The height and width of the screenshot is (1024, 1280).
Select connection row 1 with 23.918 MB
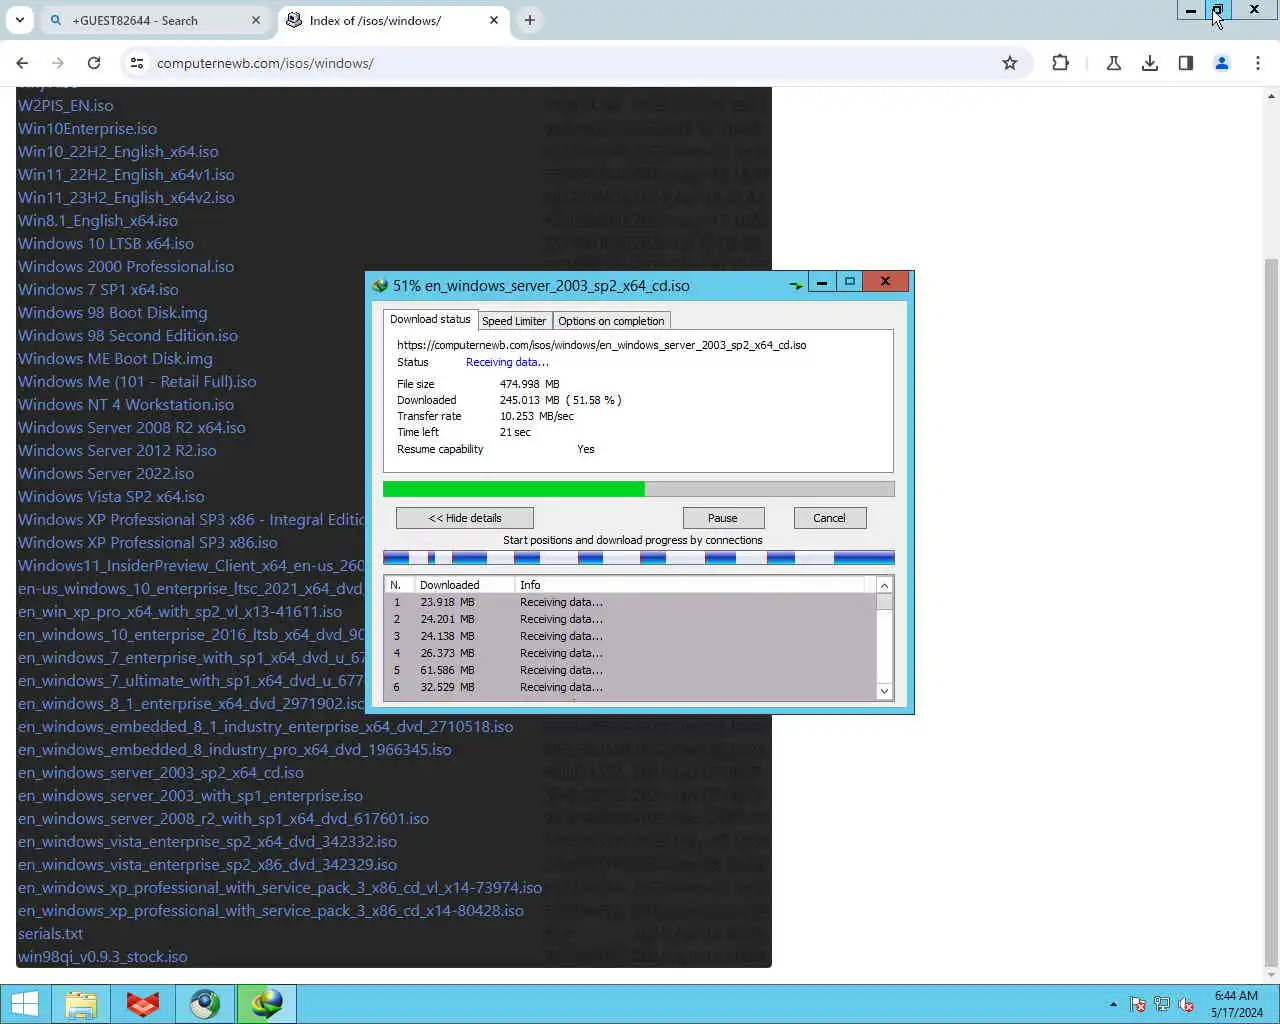tap(629, 602)
